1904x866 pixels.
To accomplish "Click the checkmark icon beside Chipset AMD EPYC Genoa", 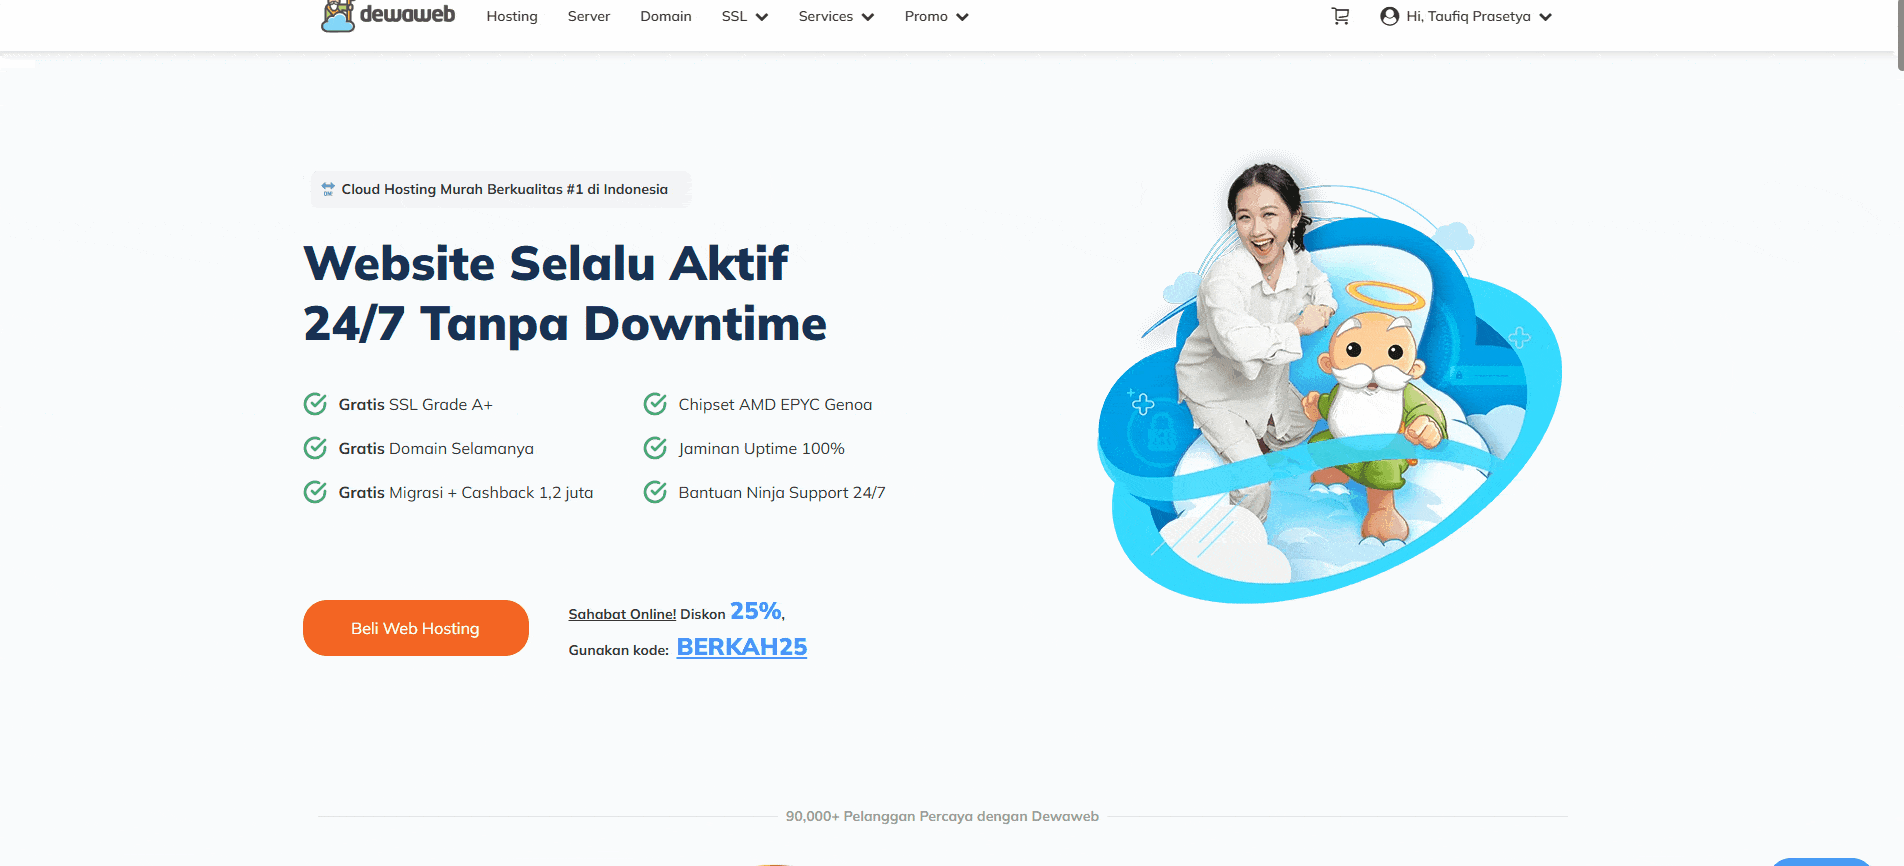I will [655, 404].
